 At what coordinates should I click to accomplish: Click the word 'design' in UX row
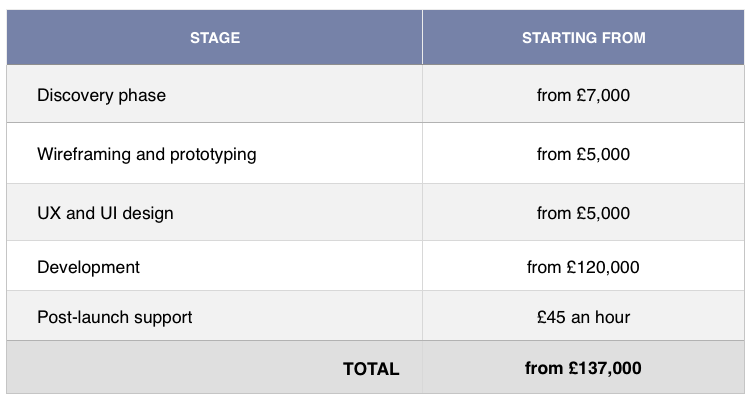pyautogui.click(x=148, y=214)
